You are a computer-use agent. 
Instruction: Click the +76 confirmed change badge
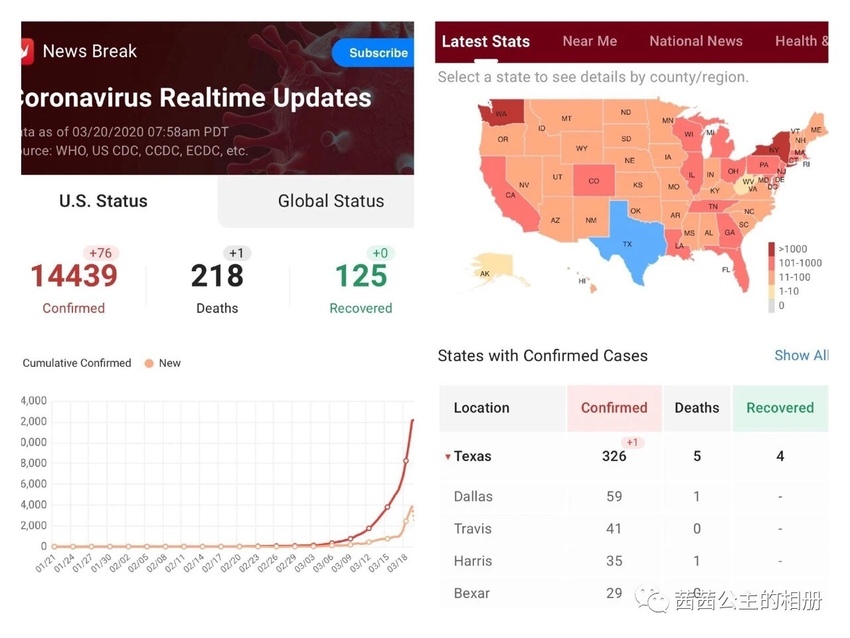(101, 253)
